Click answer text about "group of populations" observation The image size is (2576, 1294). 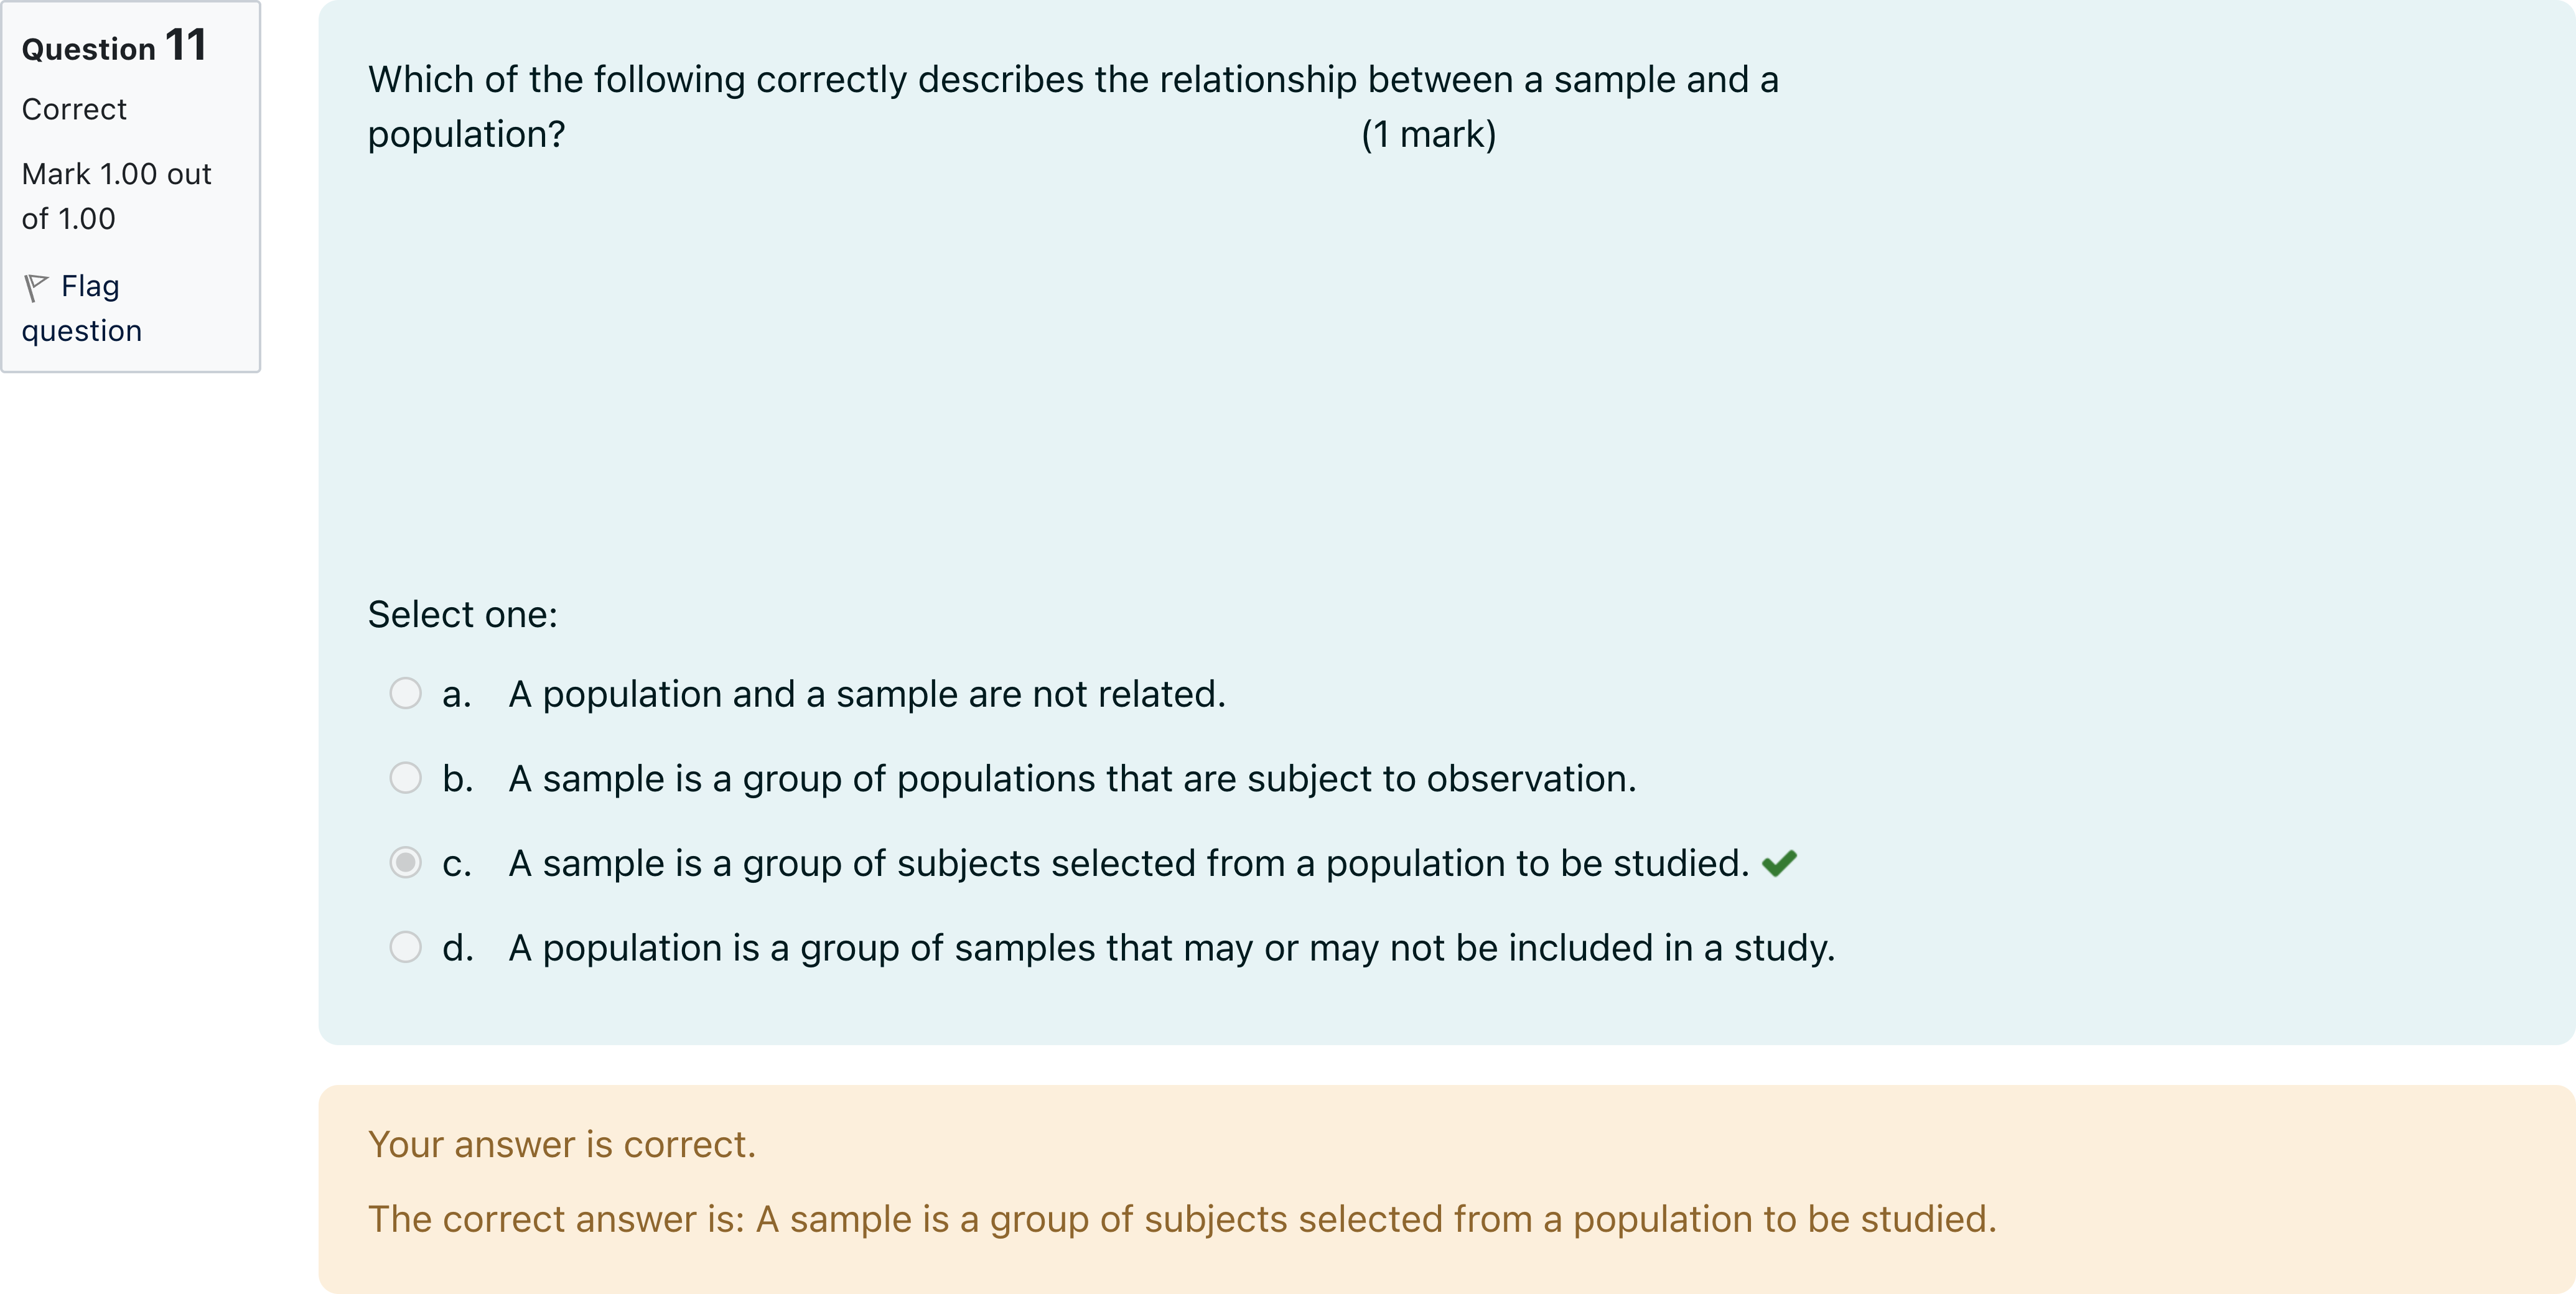(1072, 779)
